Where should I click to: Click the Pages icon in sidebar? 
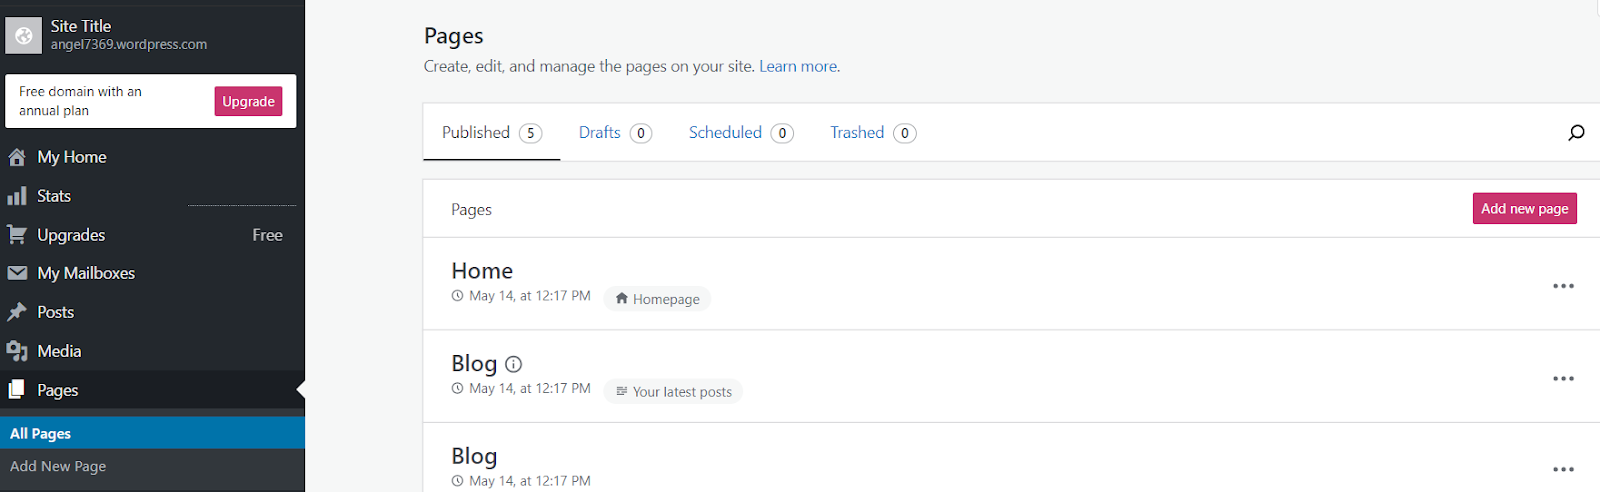tap(17, 390)
